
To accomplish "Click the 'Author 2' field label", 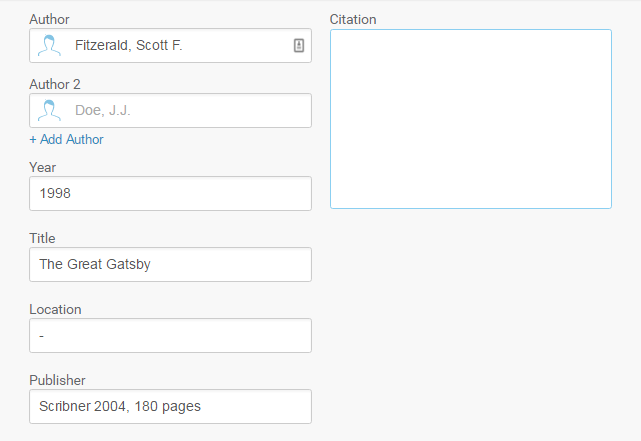I will coord(55,84).
